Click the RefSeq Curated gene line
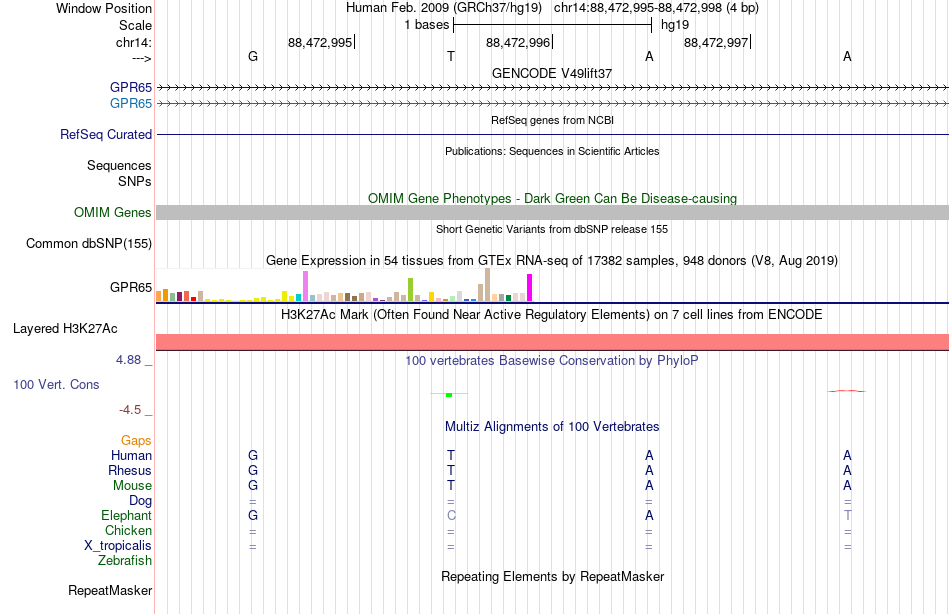The height and width of the screenshot is (614, 950). [x=552, y=135]
